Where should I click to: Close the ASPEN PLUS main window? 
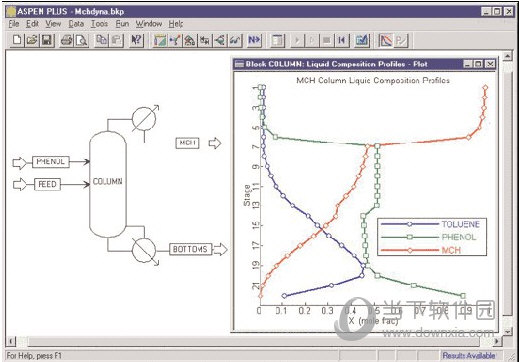[508, 12]
